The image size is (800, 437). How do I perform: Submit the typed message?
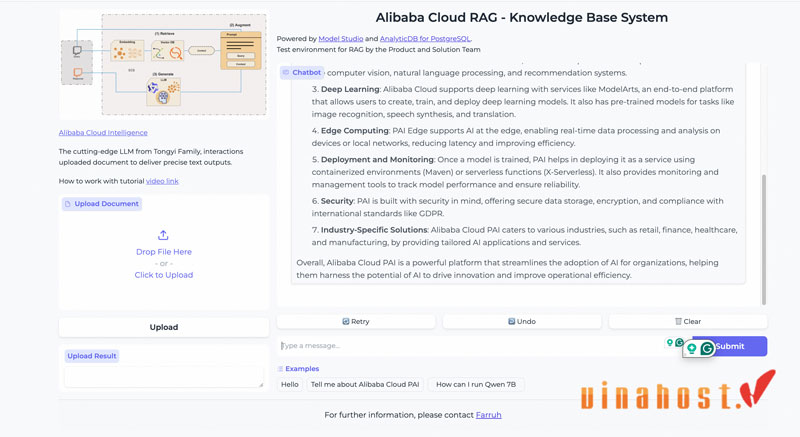coord(730,346)
